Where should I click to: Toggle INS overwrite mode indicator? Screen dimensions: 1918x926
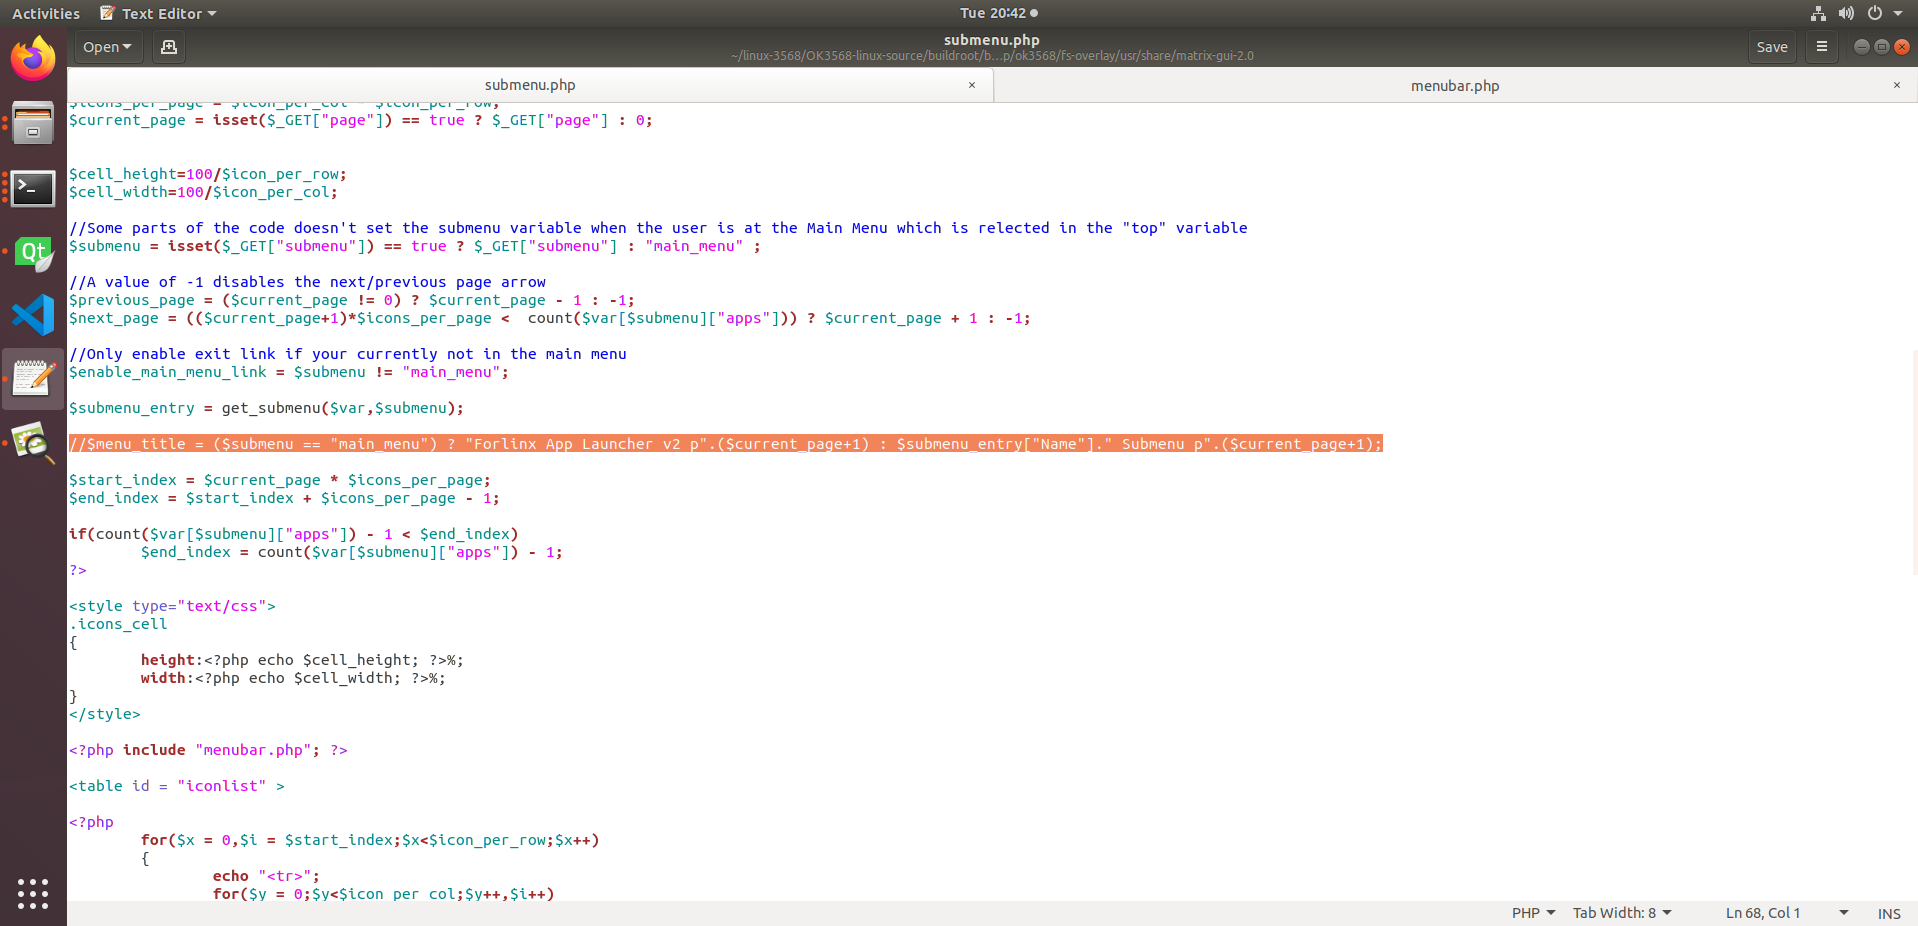tap(1889, 914)
